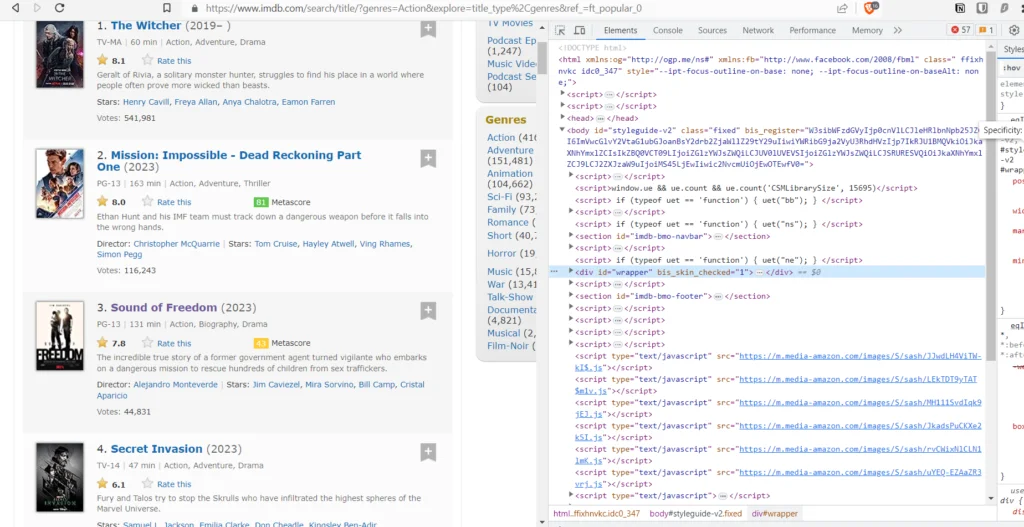Click the browser address bar URL
Viewport: 1024px width, 527px height.
click(x=424, y=8)
